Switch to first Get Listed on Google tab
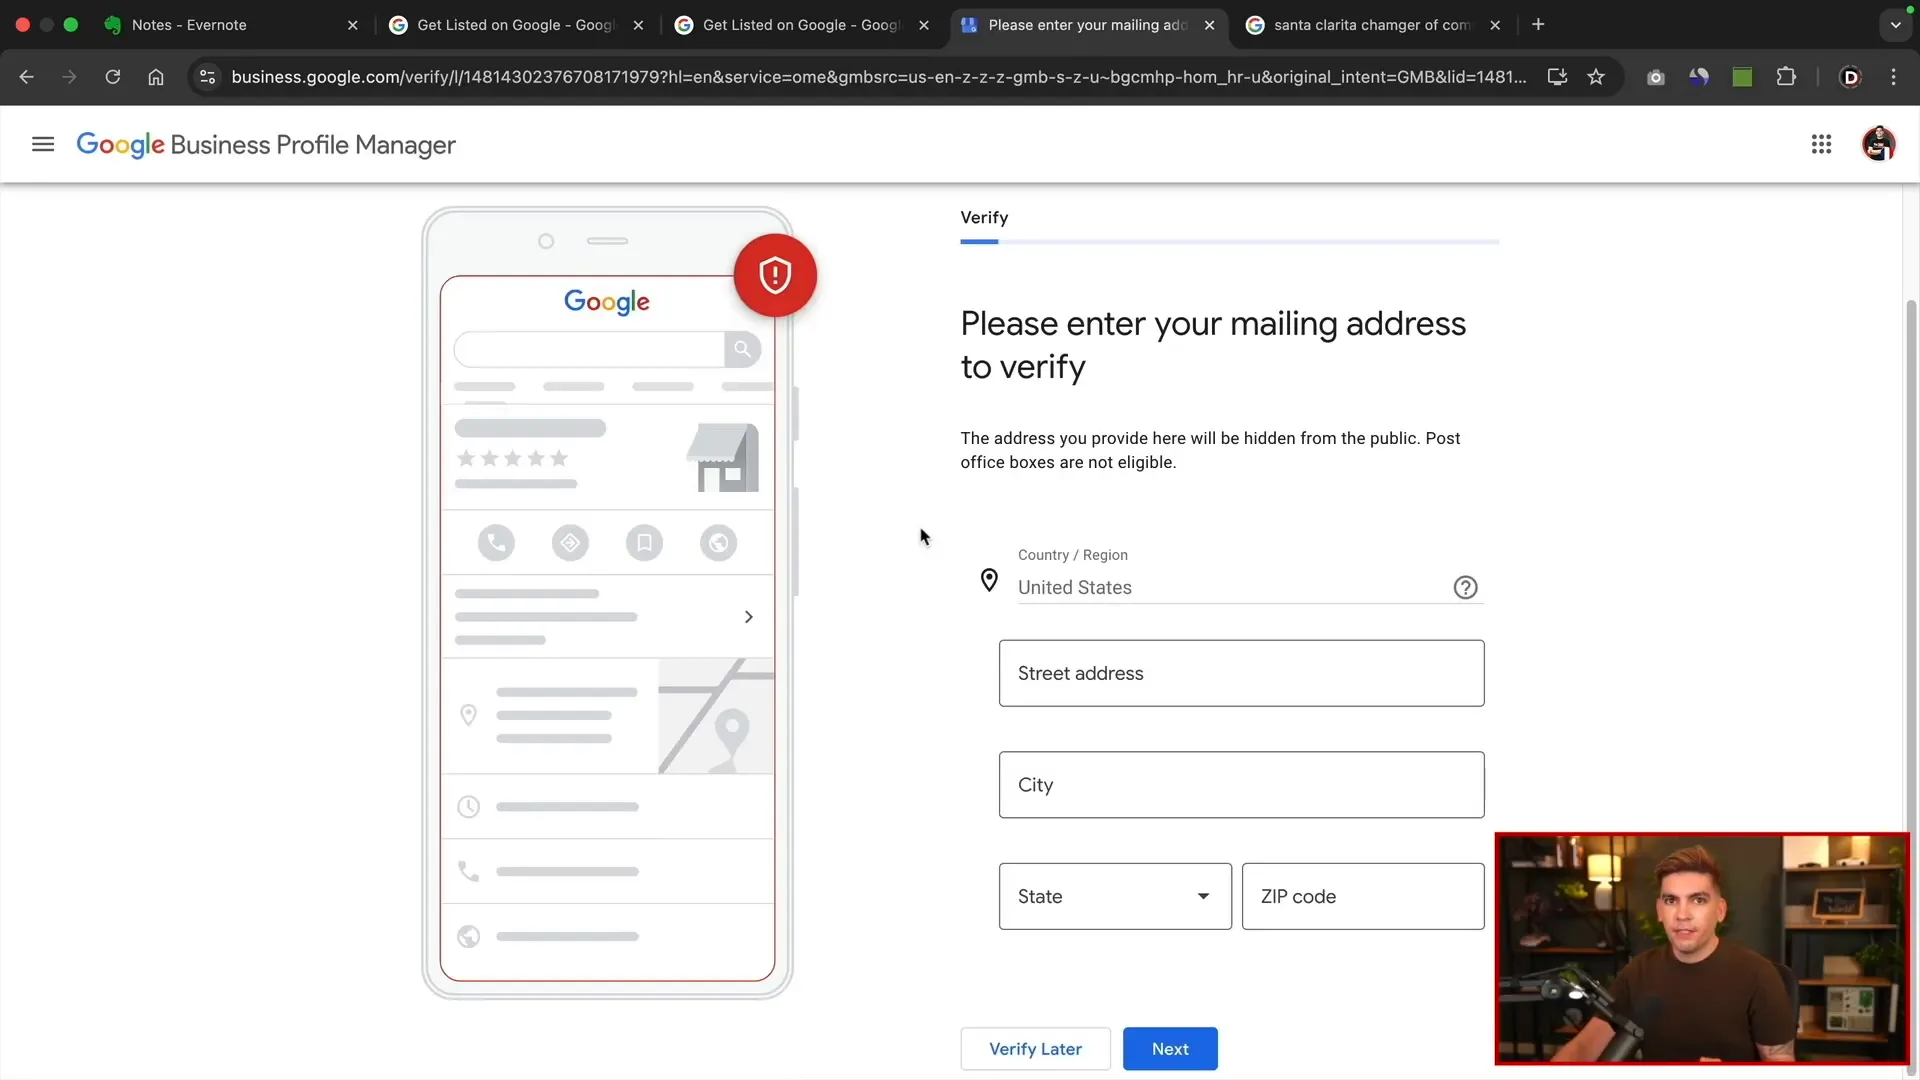1920x1080 pixels. [517, 25]
